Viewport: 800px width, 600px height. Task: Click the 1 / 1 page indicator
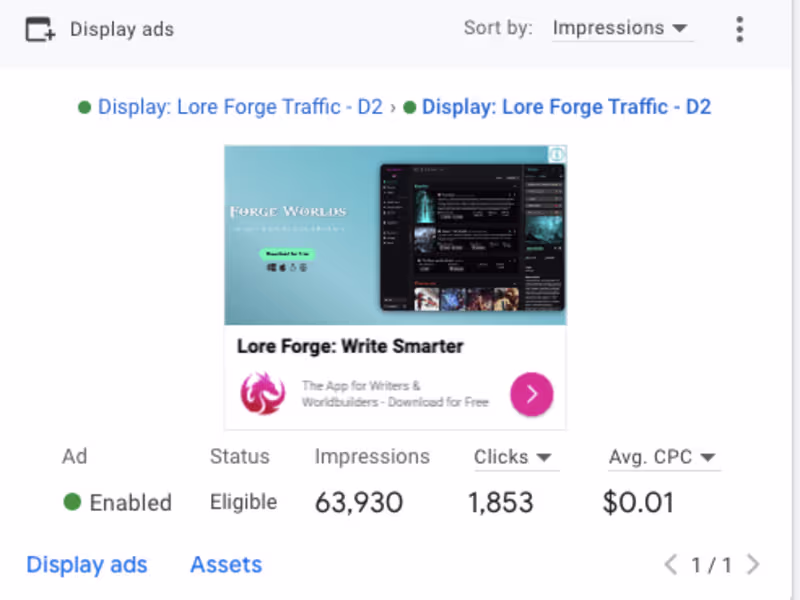tap(711, 565)
